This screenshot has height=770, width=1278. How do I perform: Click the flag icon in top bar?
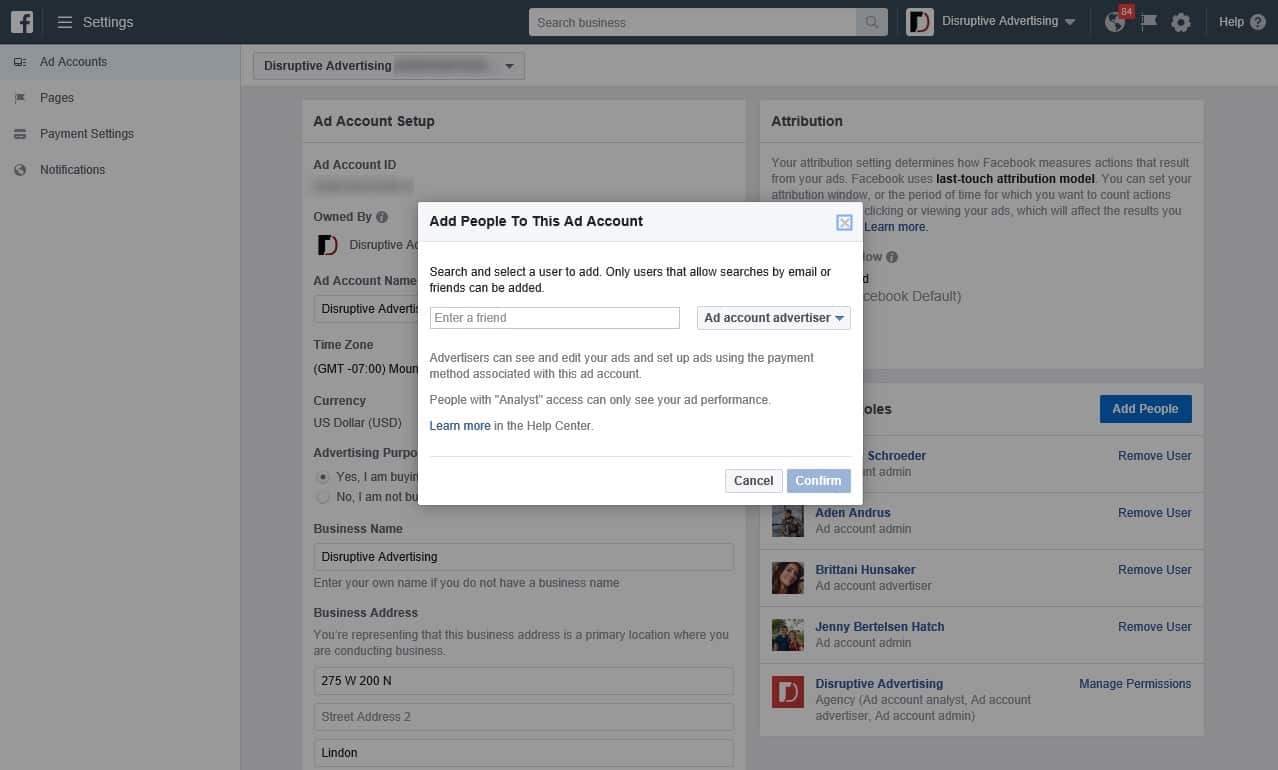[x=1149, y=22]
